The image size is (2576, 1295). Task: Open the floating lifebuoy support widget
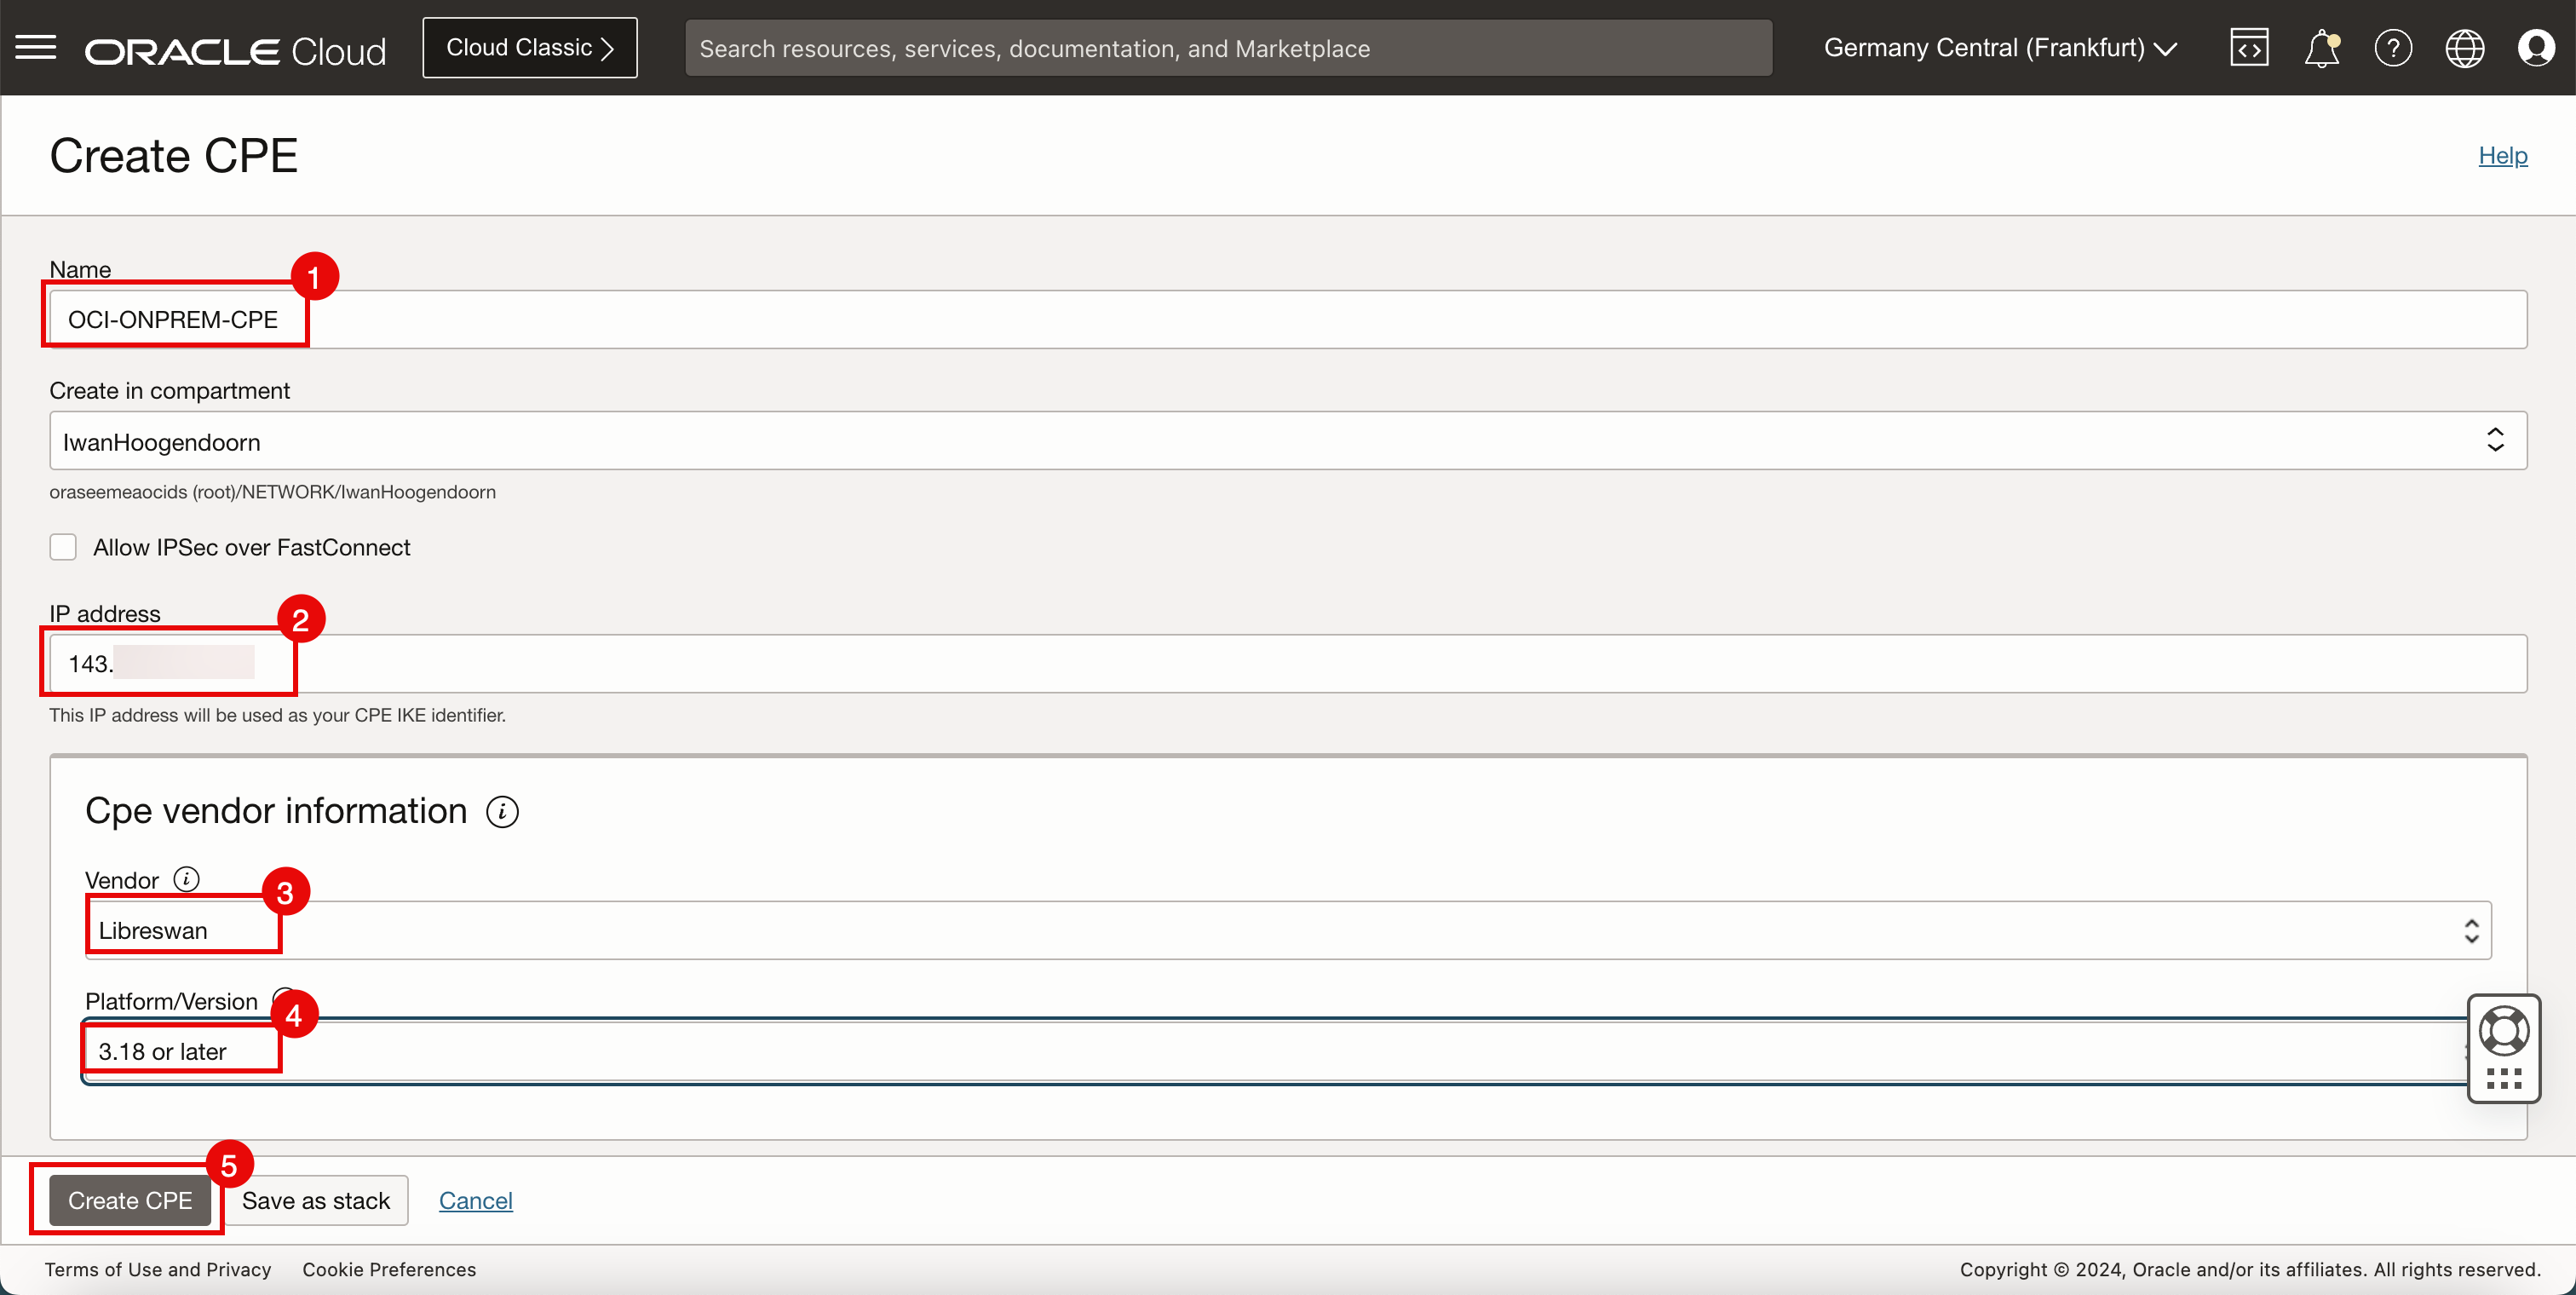[x=2503, y=1030]
